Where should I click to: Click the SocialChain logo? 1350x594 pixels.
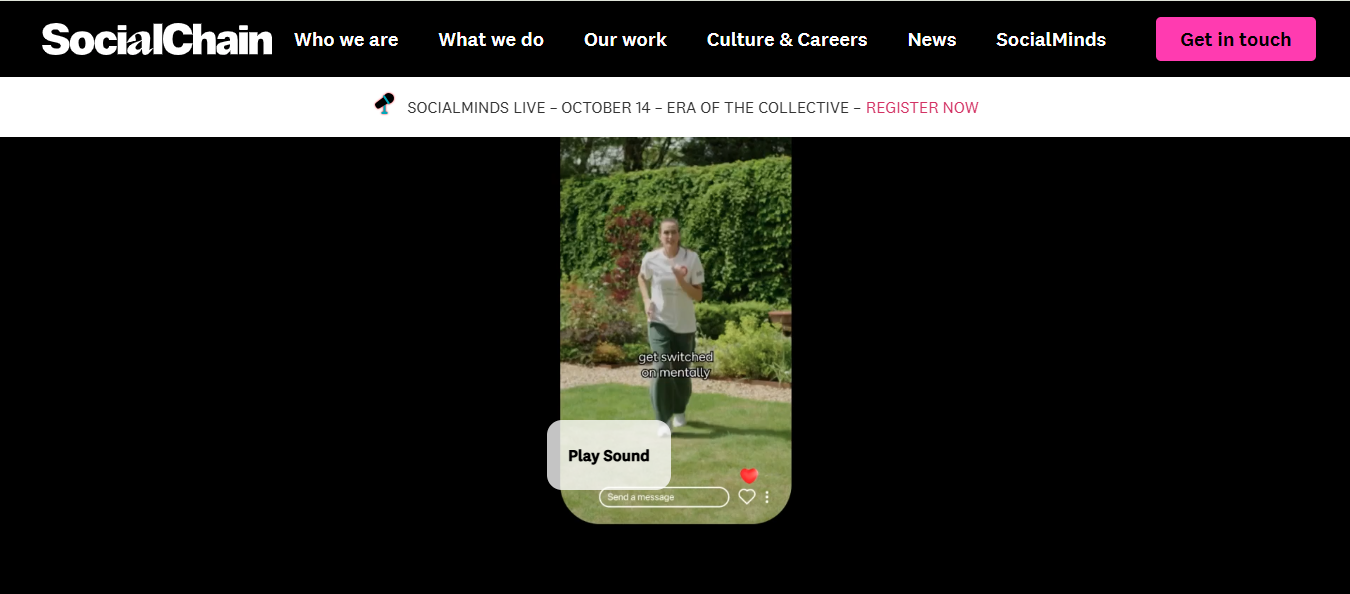coord(157,39)
